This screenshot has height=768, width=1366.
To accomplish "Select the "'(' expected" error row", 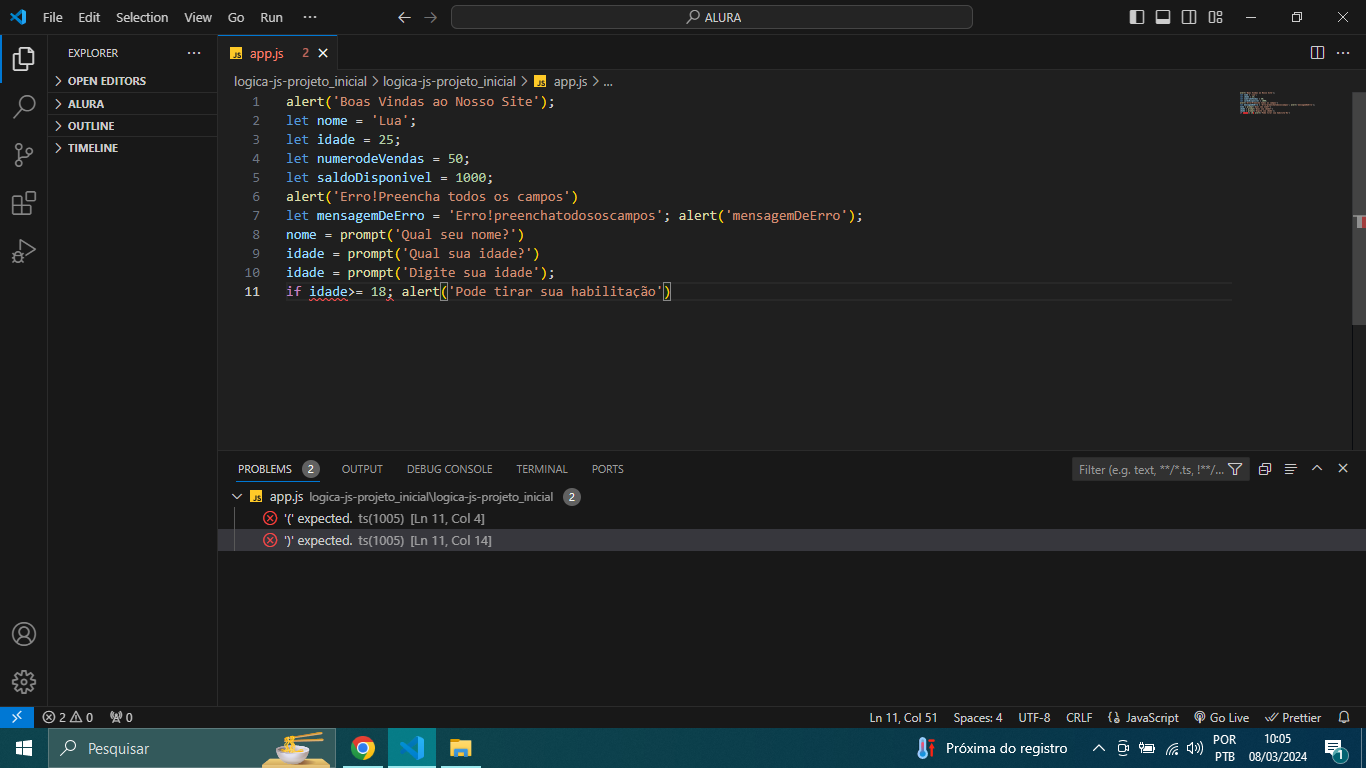I will [791, 518].
